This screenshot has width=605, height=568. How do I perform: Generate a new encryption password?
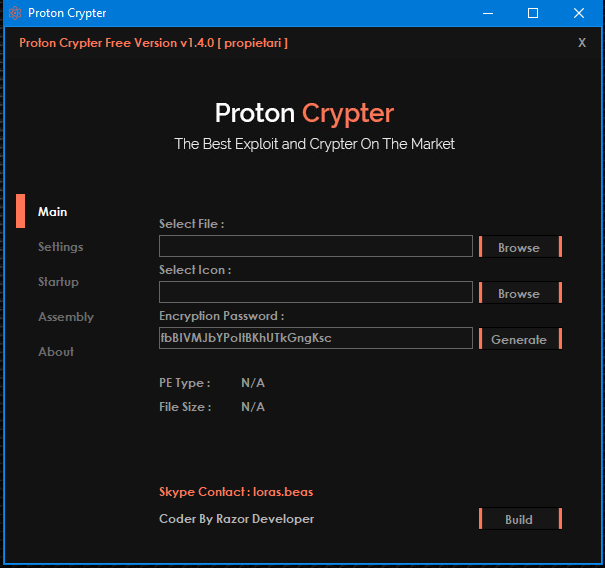(520, 339)
